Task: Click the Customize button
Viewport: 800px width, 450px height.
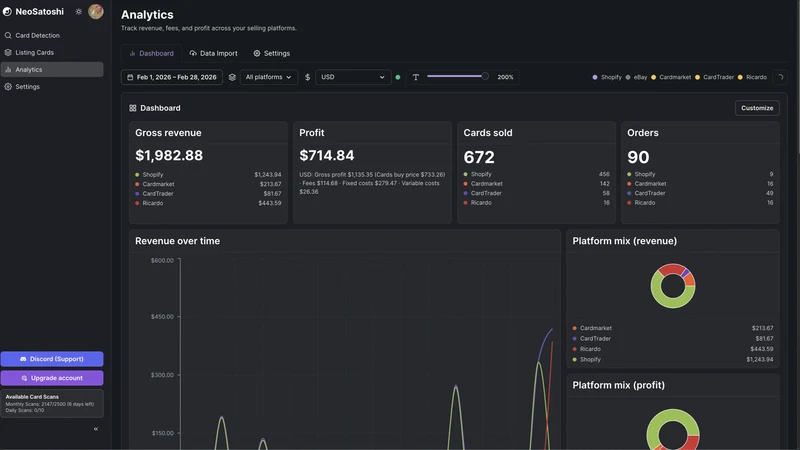Action: tap(757, 108)
